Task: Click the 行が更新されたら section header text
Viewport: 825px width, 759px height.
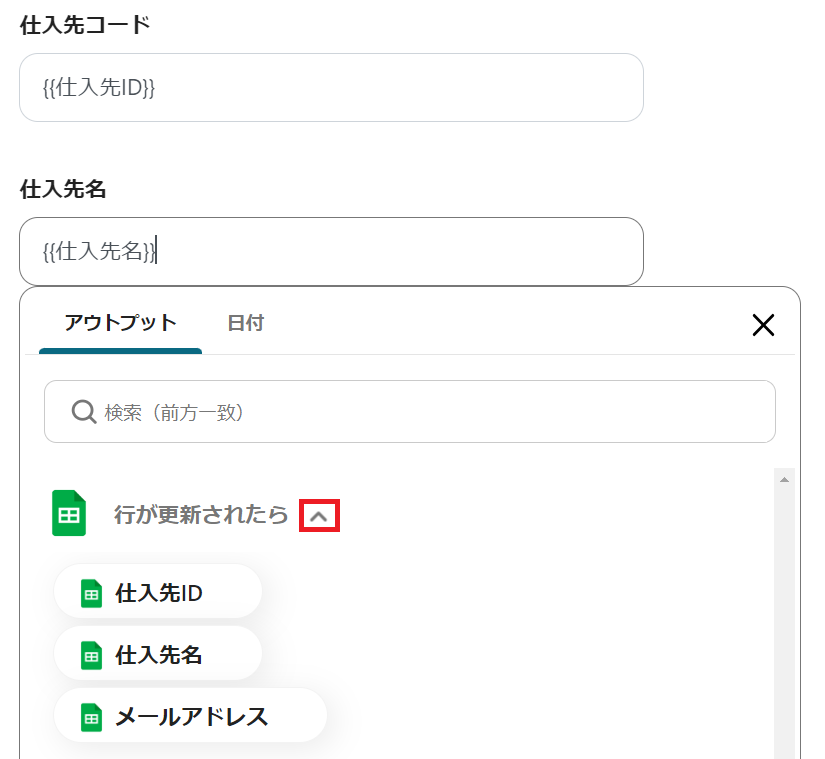Action: point(201,516)
